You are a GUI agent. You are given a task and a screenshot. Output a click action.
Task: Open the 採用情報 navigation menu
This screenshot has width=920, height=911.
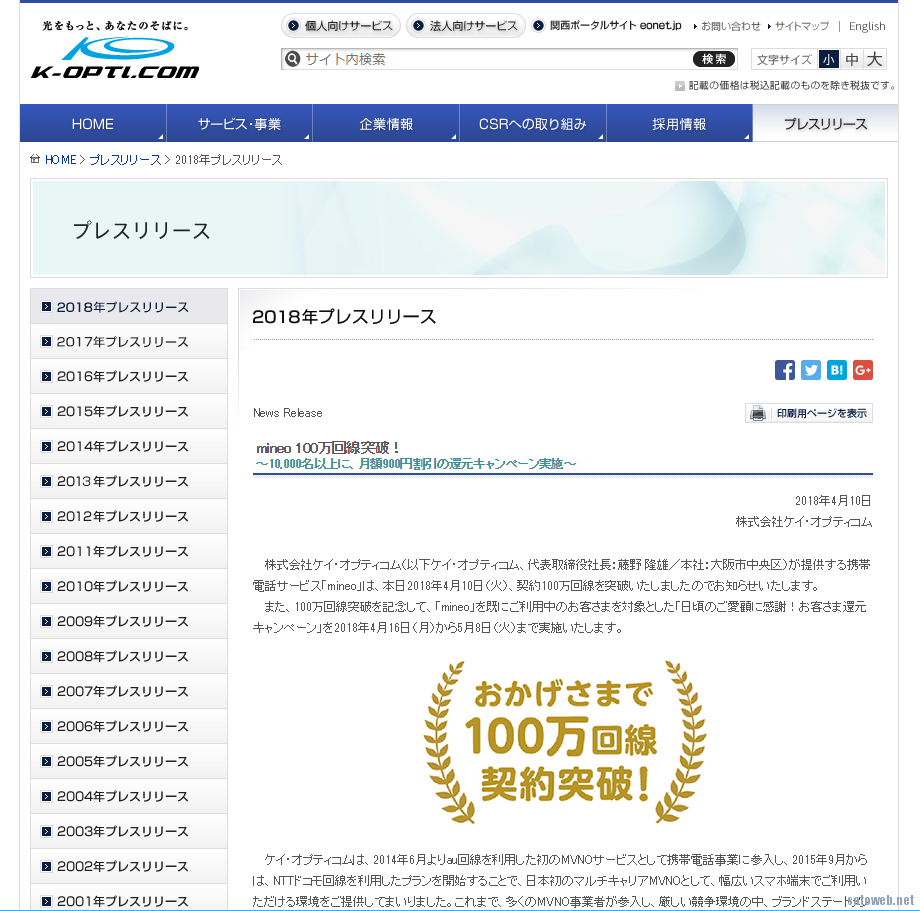click(679, 124)
